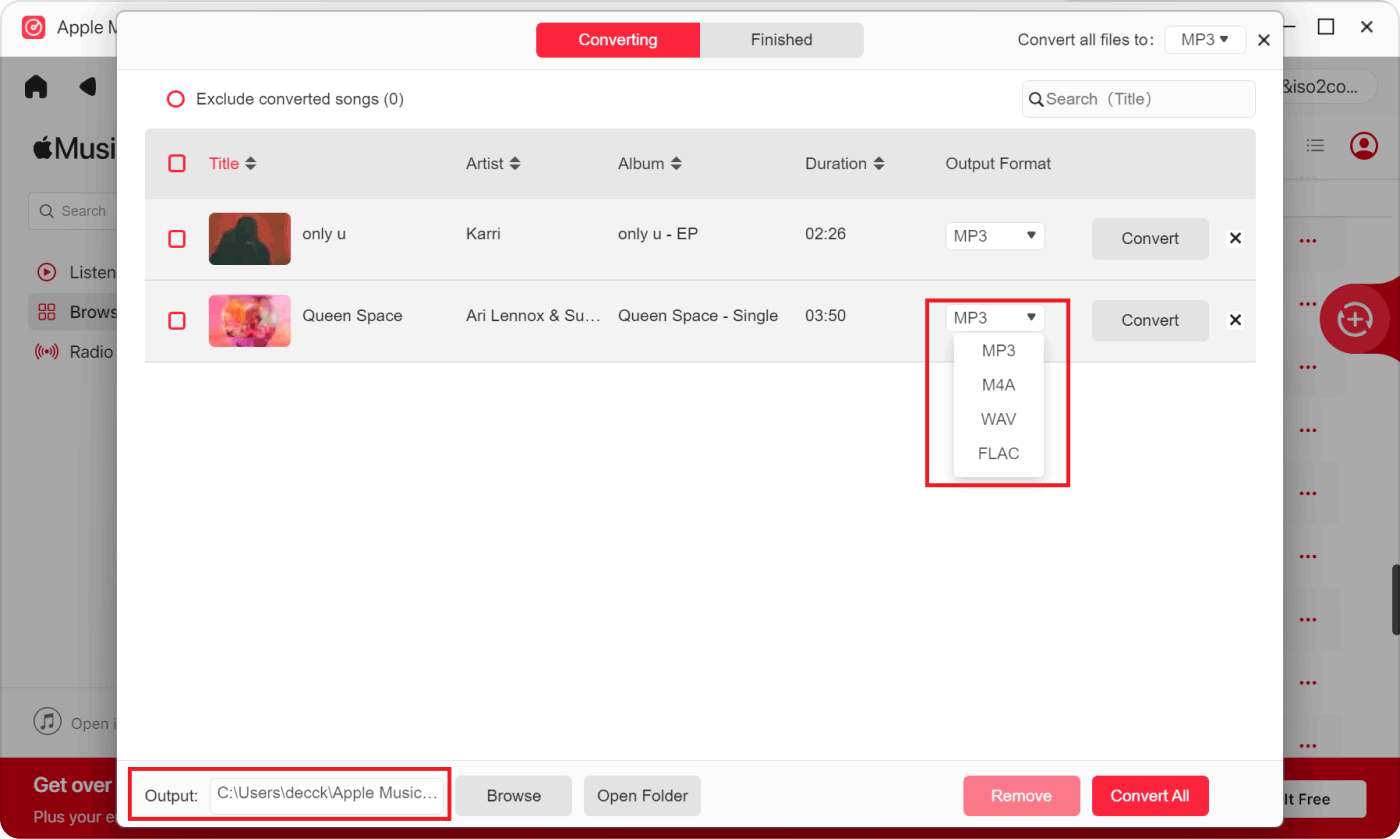Close the converter dialog with the X
This screenshot has height=839, width=1400.
[x=1264, y=40]
